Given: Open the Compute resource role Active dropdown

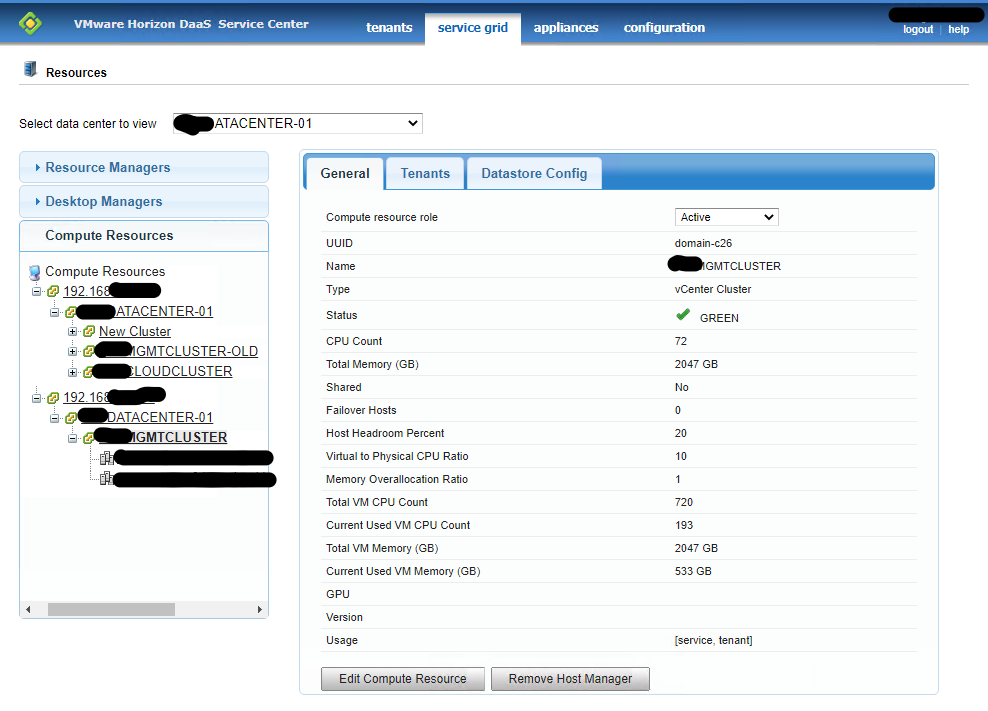Looking at the screenshot, I should (x=727, y=217).
